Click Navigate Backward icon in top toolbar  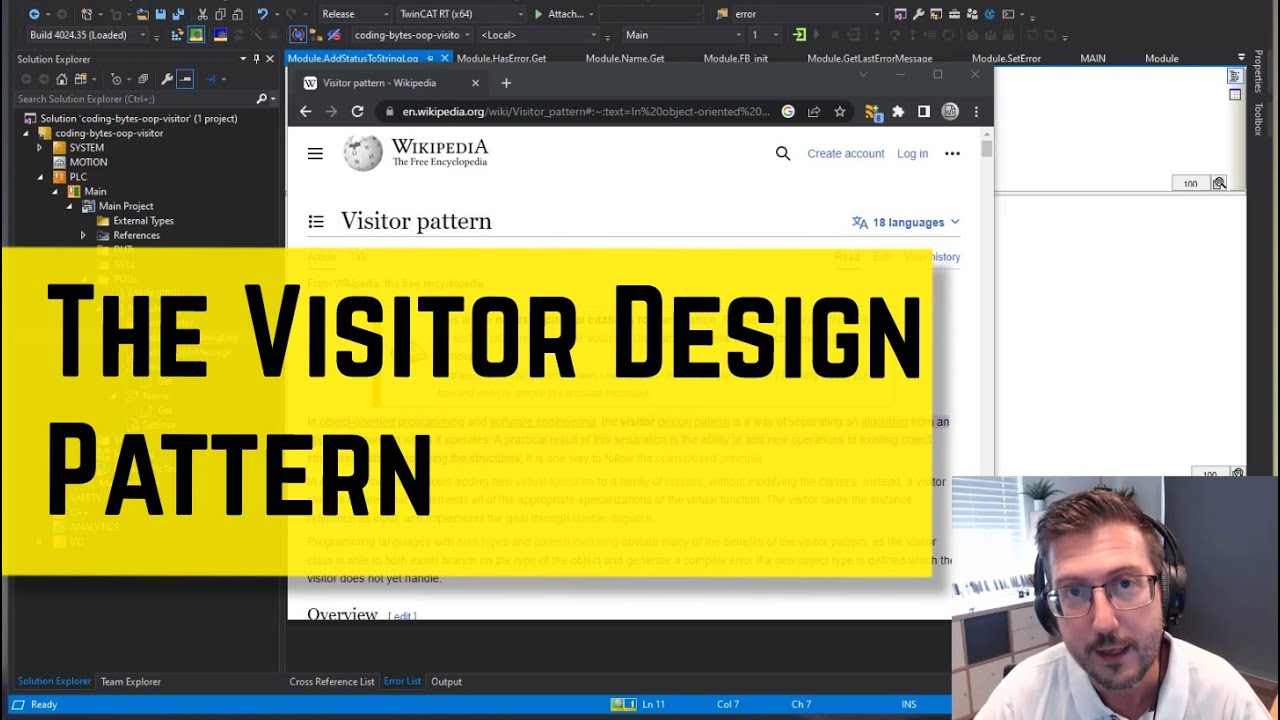point(34,14)
